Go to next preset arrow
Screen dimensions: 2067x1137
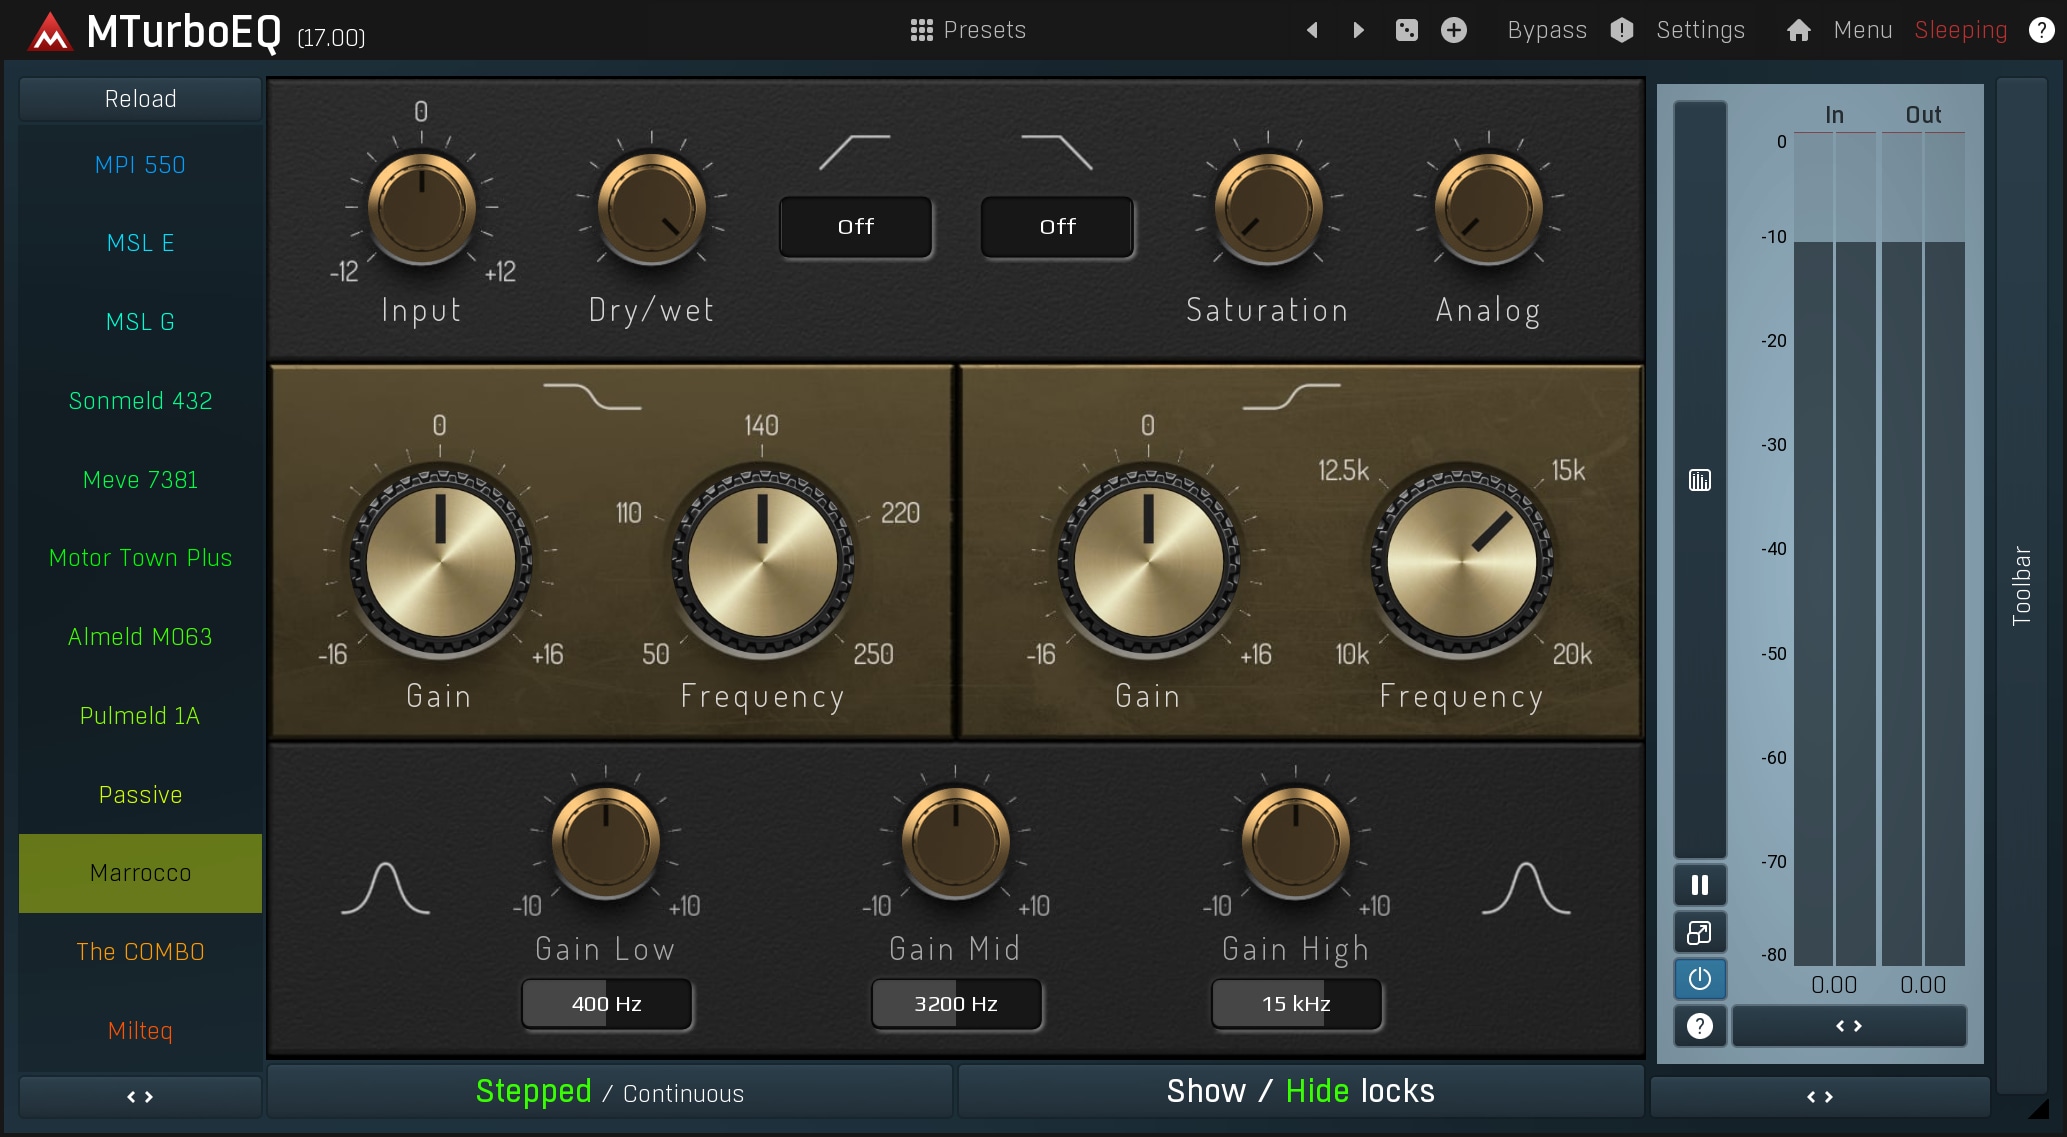[1358, 30]
